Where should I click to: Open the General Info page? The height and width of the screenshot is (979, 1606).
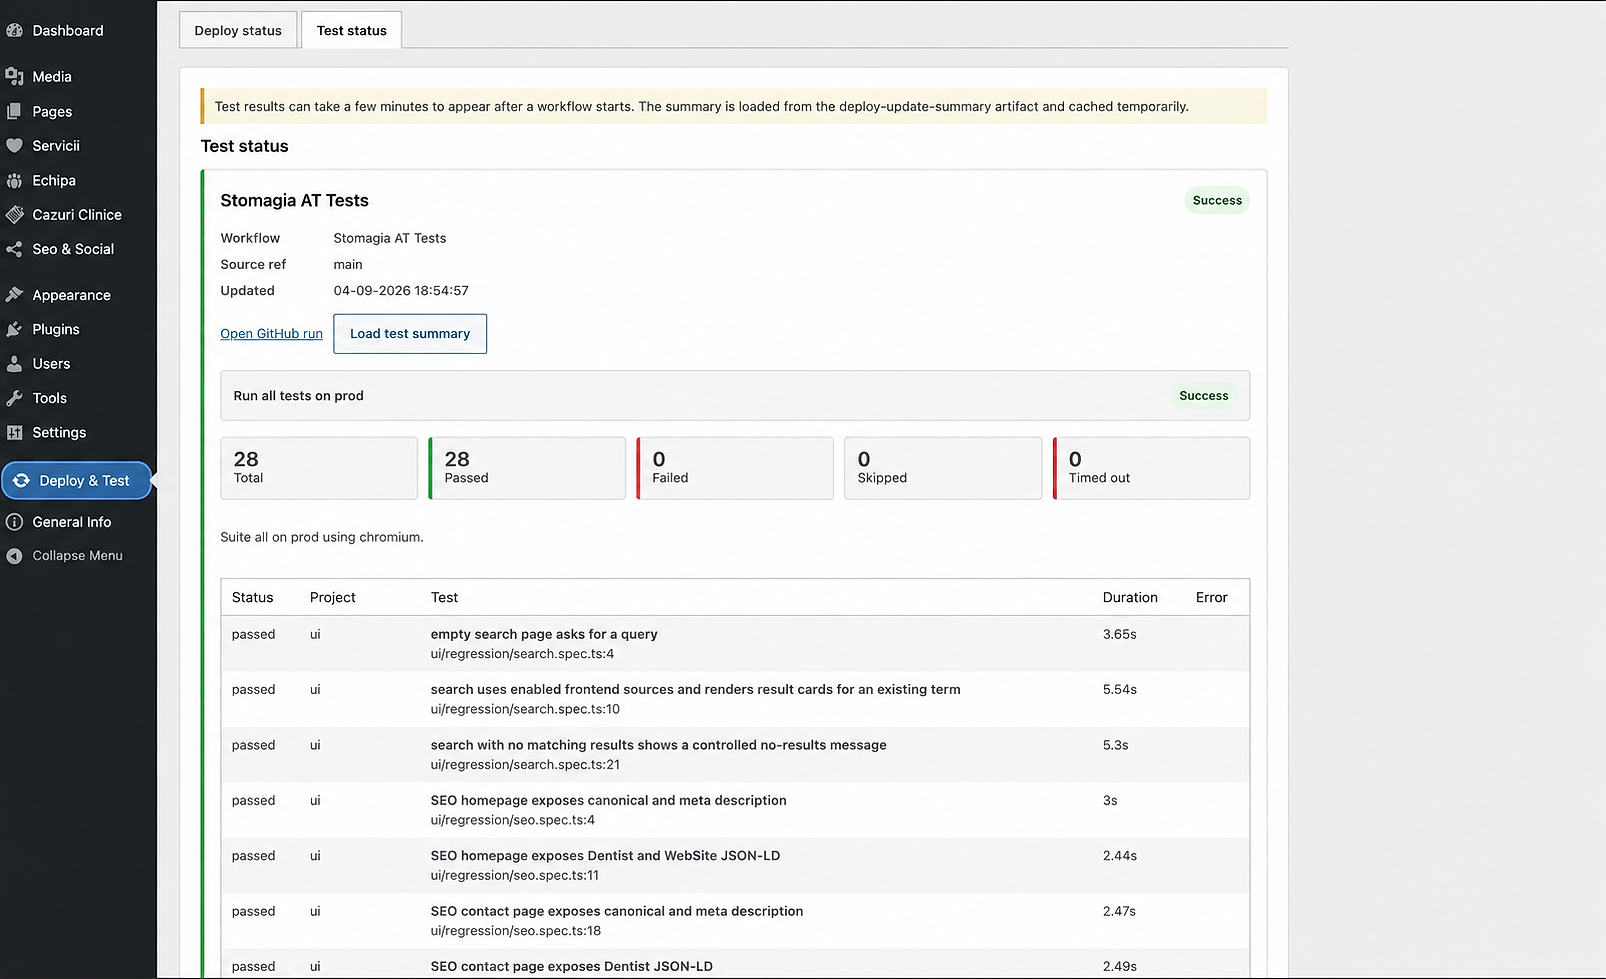72,522
